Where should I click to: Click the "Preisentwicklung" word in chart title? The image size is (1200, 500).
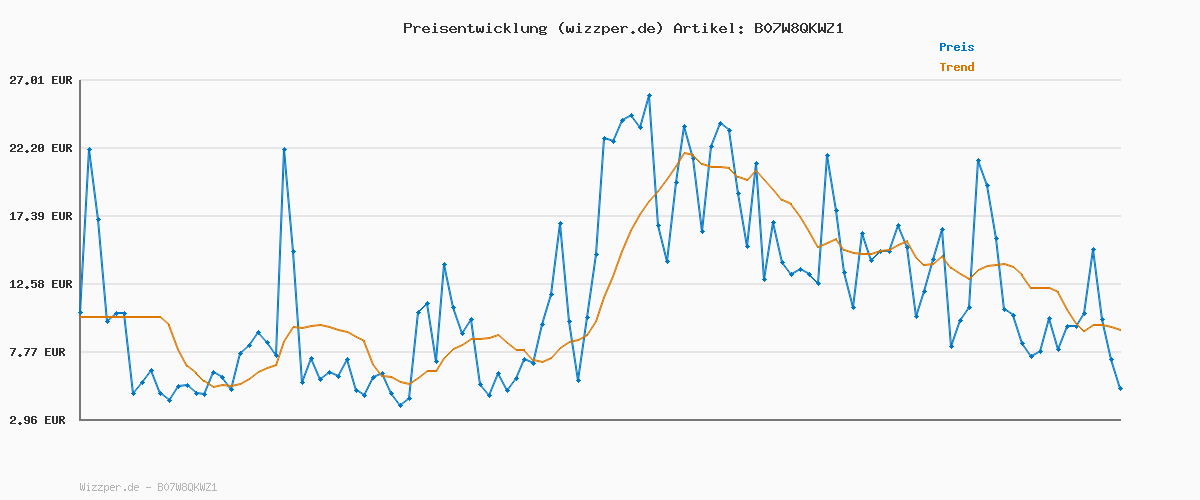tap(474, 28)
